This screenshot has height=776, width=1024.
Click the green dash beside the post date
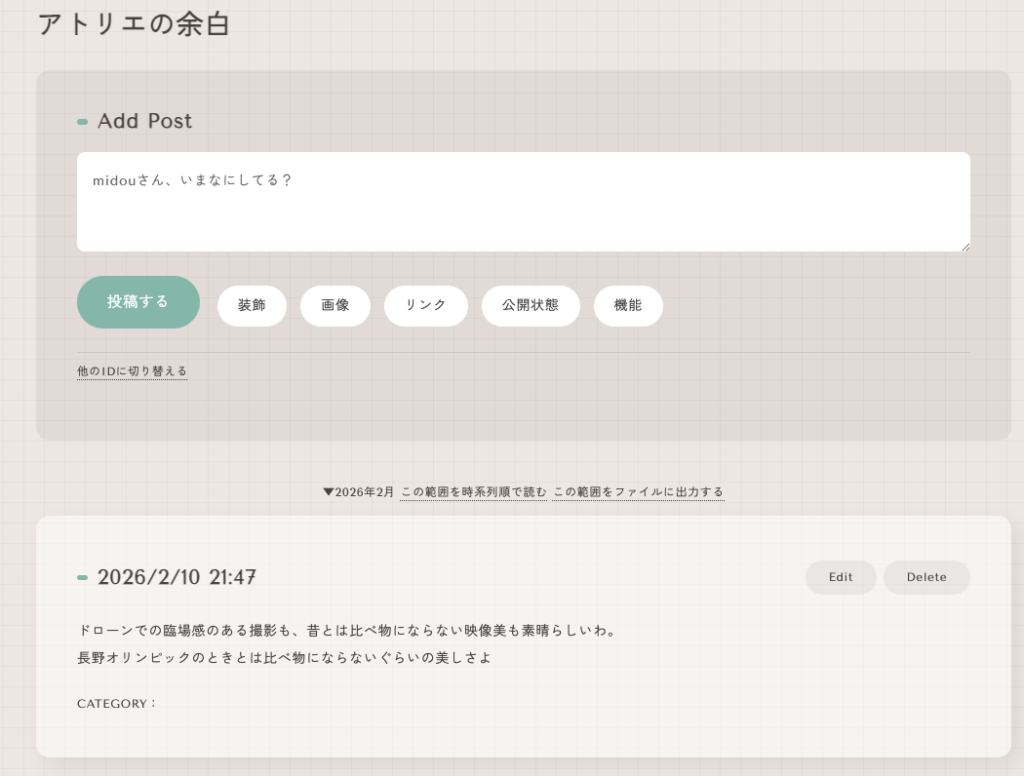click(82, 578)
